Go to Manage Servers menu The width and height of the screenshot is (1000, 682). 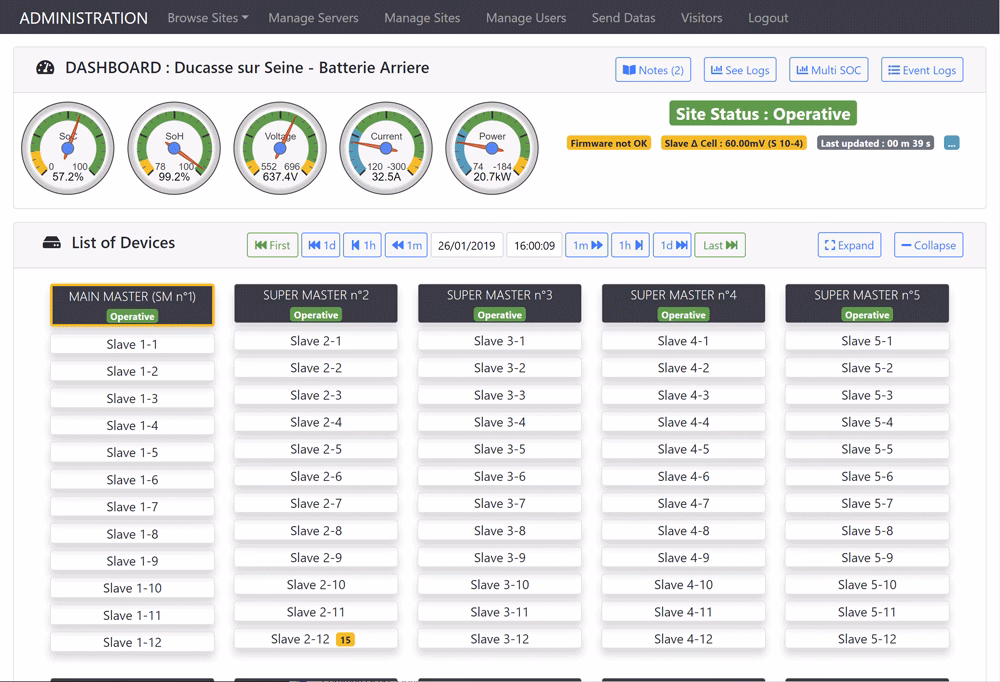[x=313, y=18]
